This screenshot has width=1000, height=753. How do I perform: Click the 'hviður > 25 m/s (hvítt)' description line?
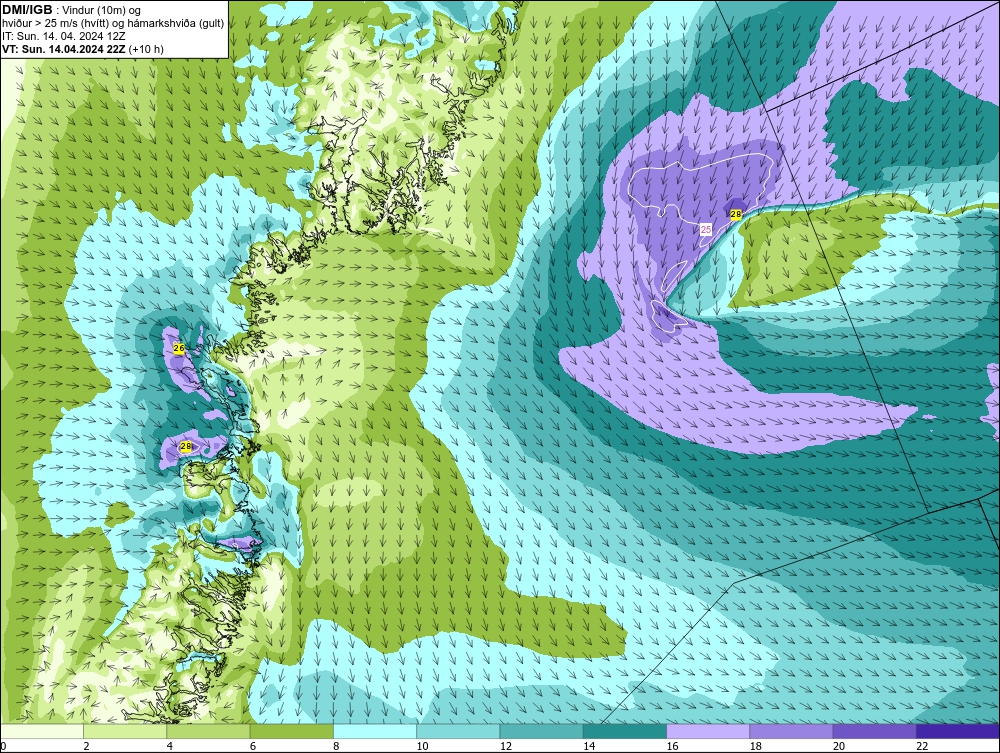click(x=113, y=24)
